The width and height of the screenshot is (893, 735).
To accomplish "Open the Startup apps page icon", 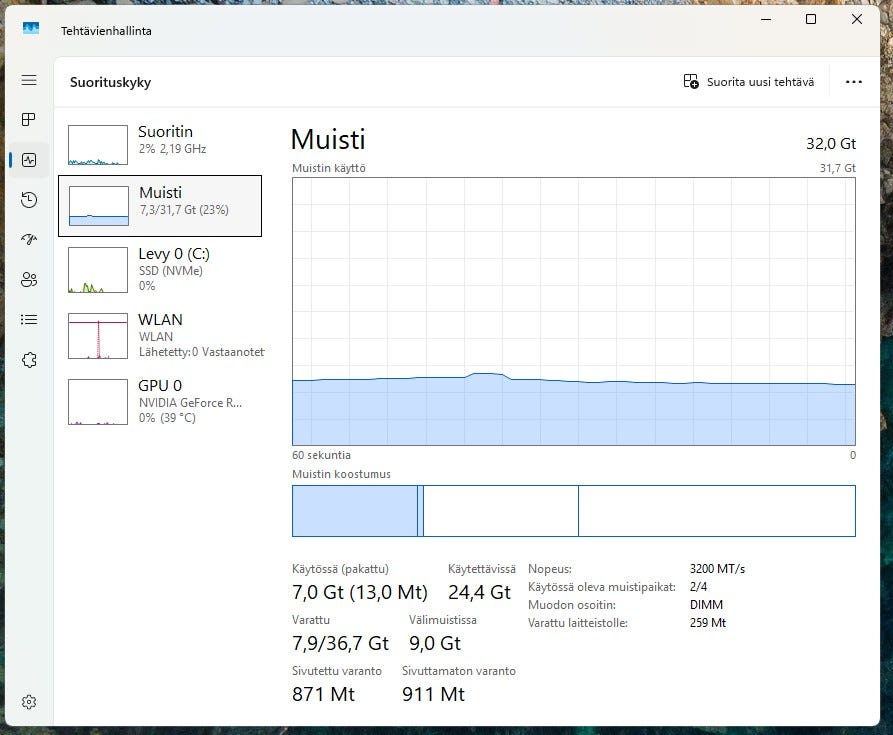I will [x=29, y=240].
